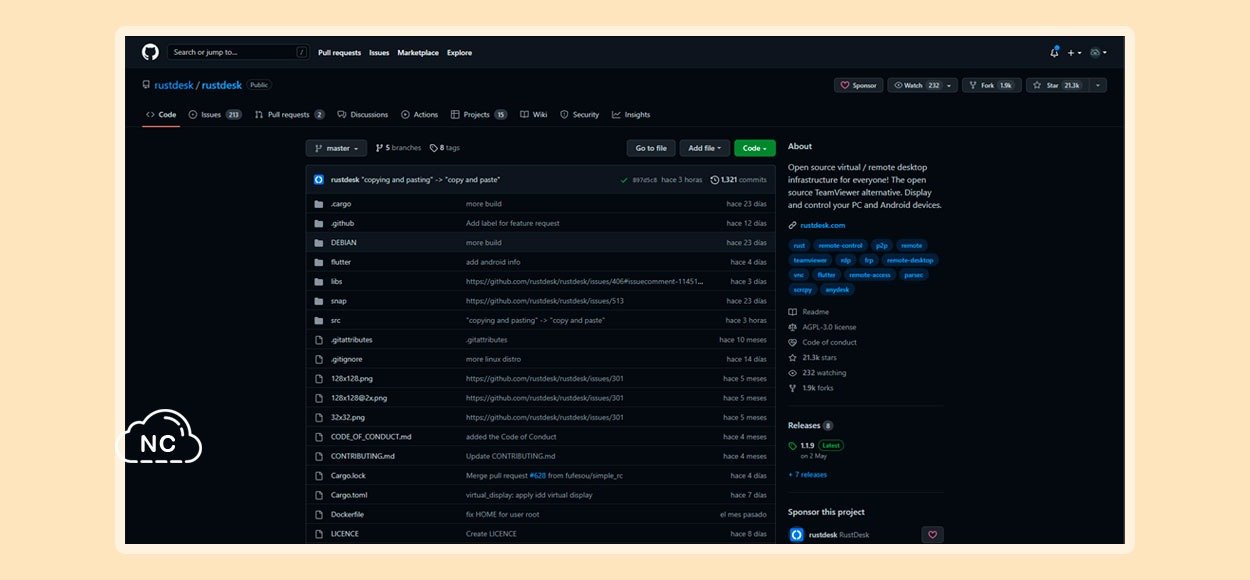Open the GitHub home logo
Viewport: 1250px width, 580px height.
[150, 52]
